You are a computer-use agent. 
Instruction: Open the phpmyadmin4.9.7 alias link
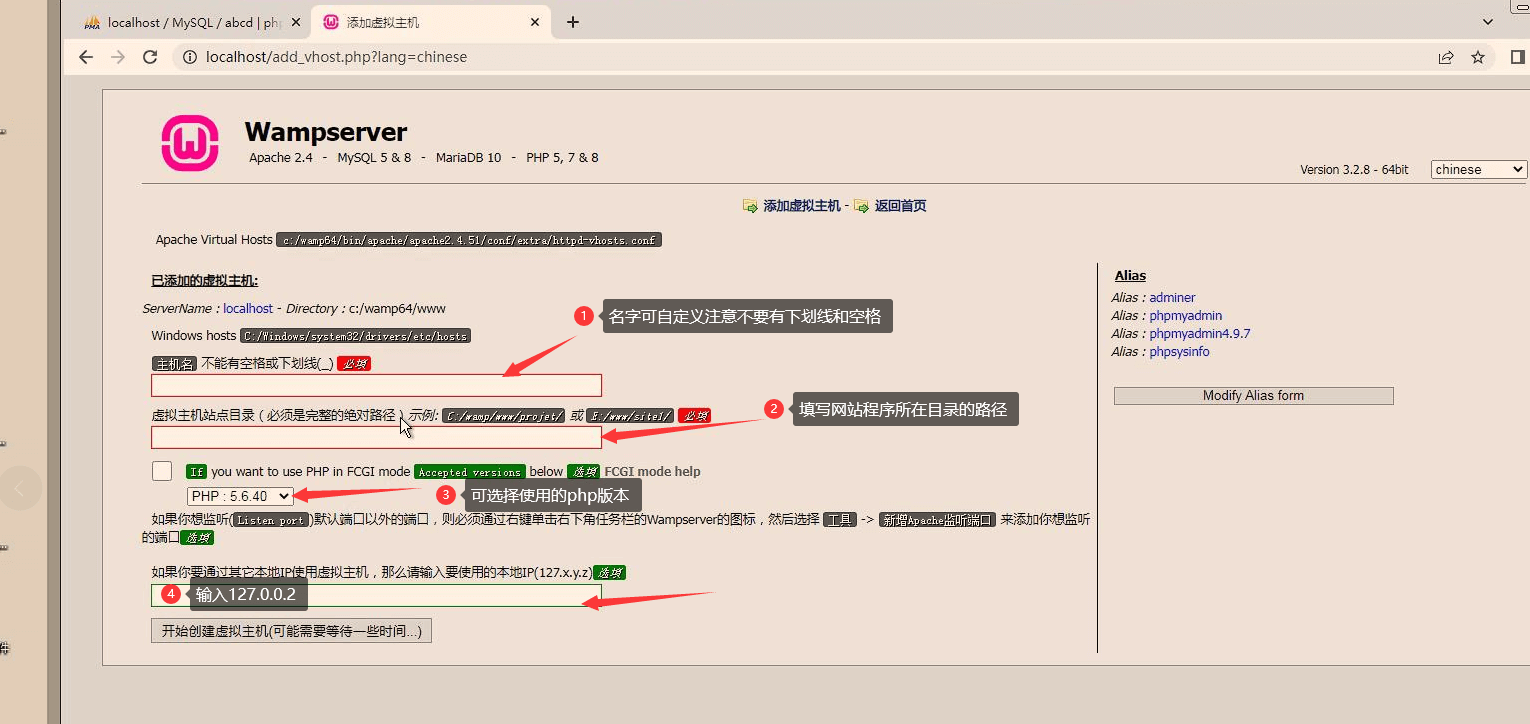(x=1200, y=334)
